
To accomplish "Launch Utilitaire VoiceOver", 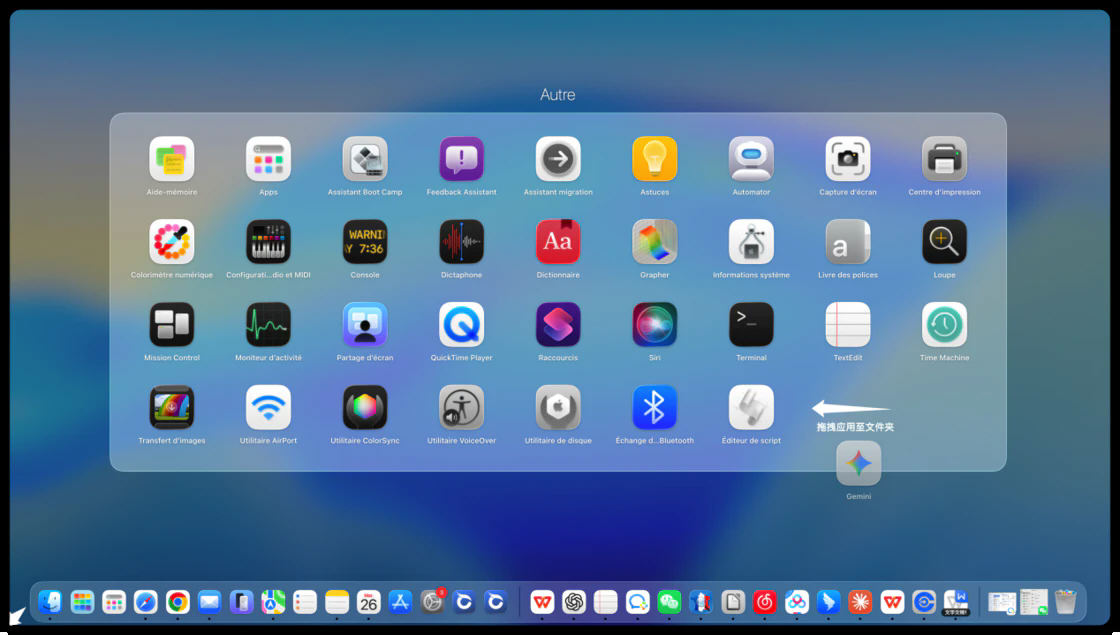I will point(461,407).
